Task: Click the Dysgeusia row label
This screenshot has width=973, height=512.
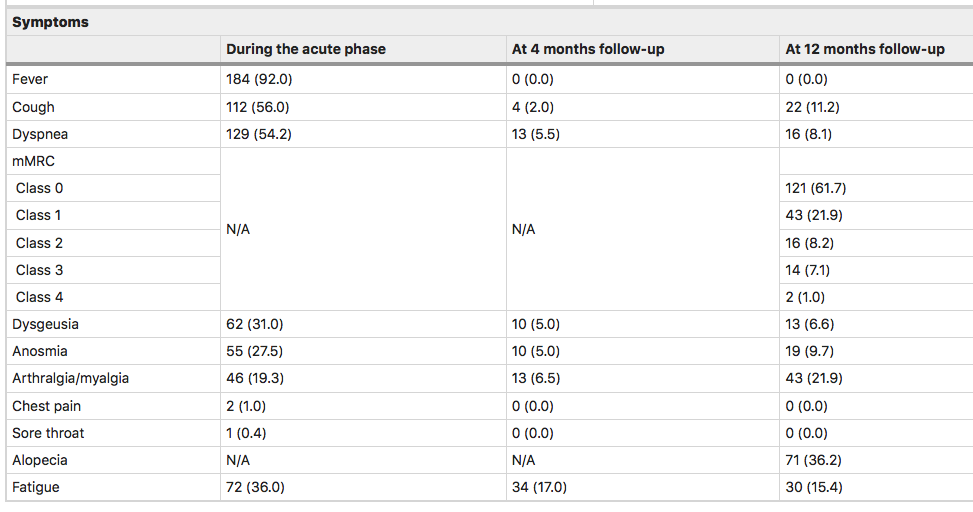Action: tap(45, 324)
